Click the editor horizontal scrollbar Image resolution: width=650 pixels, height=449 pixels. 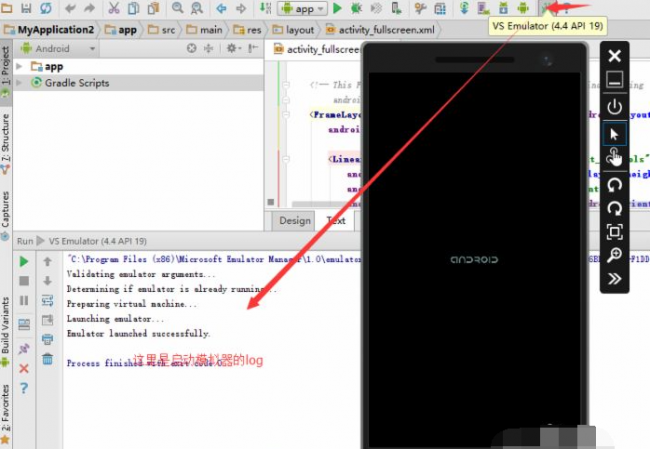tap(326, 204)
